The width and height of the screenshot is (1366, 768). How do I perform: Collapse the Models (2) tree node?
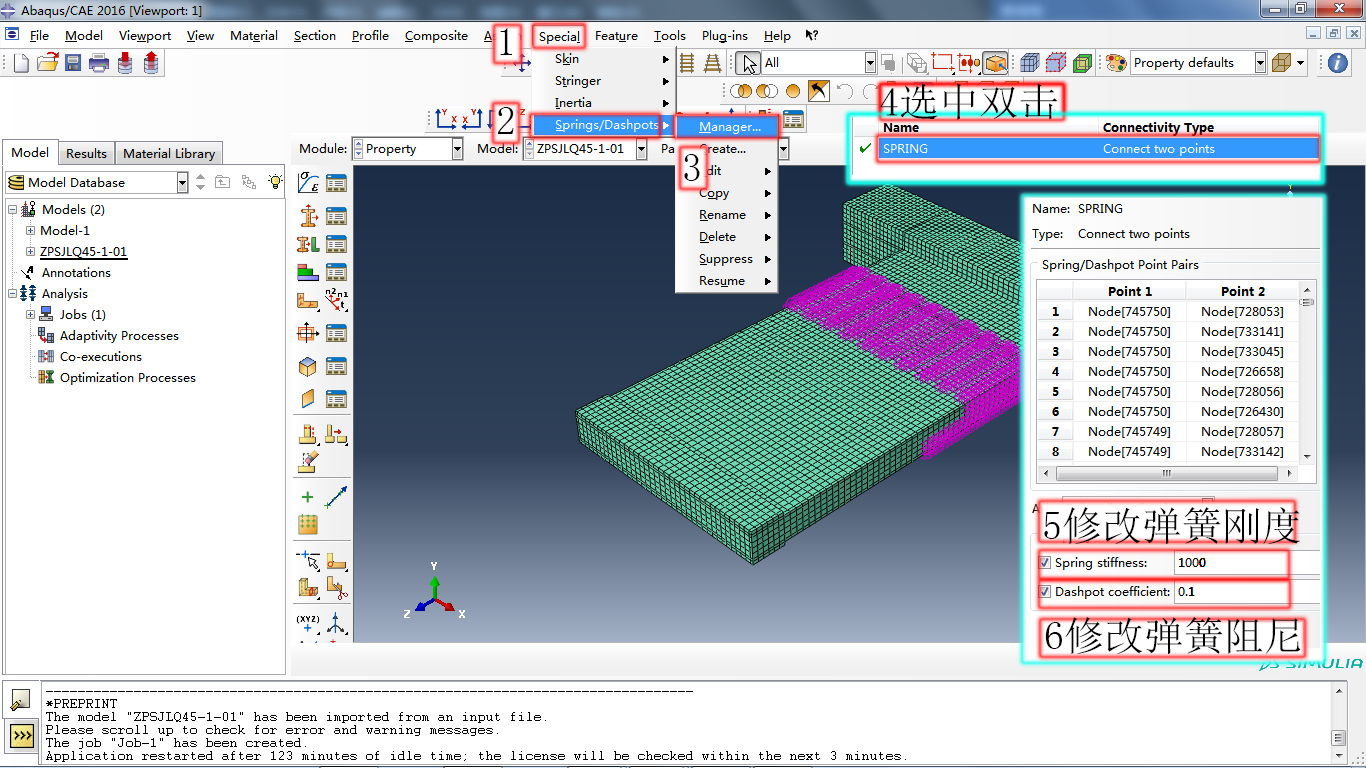tap(12, 210)
